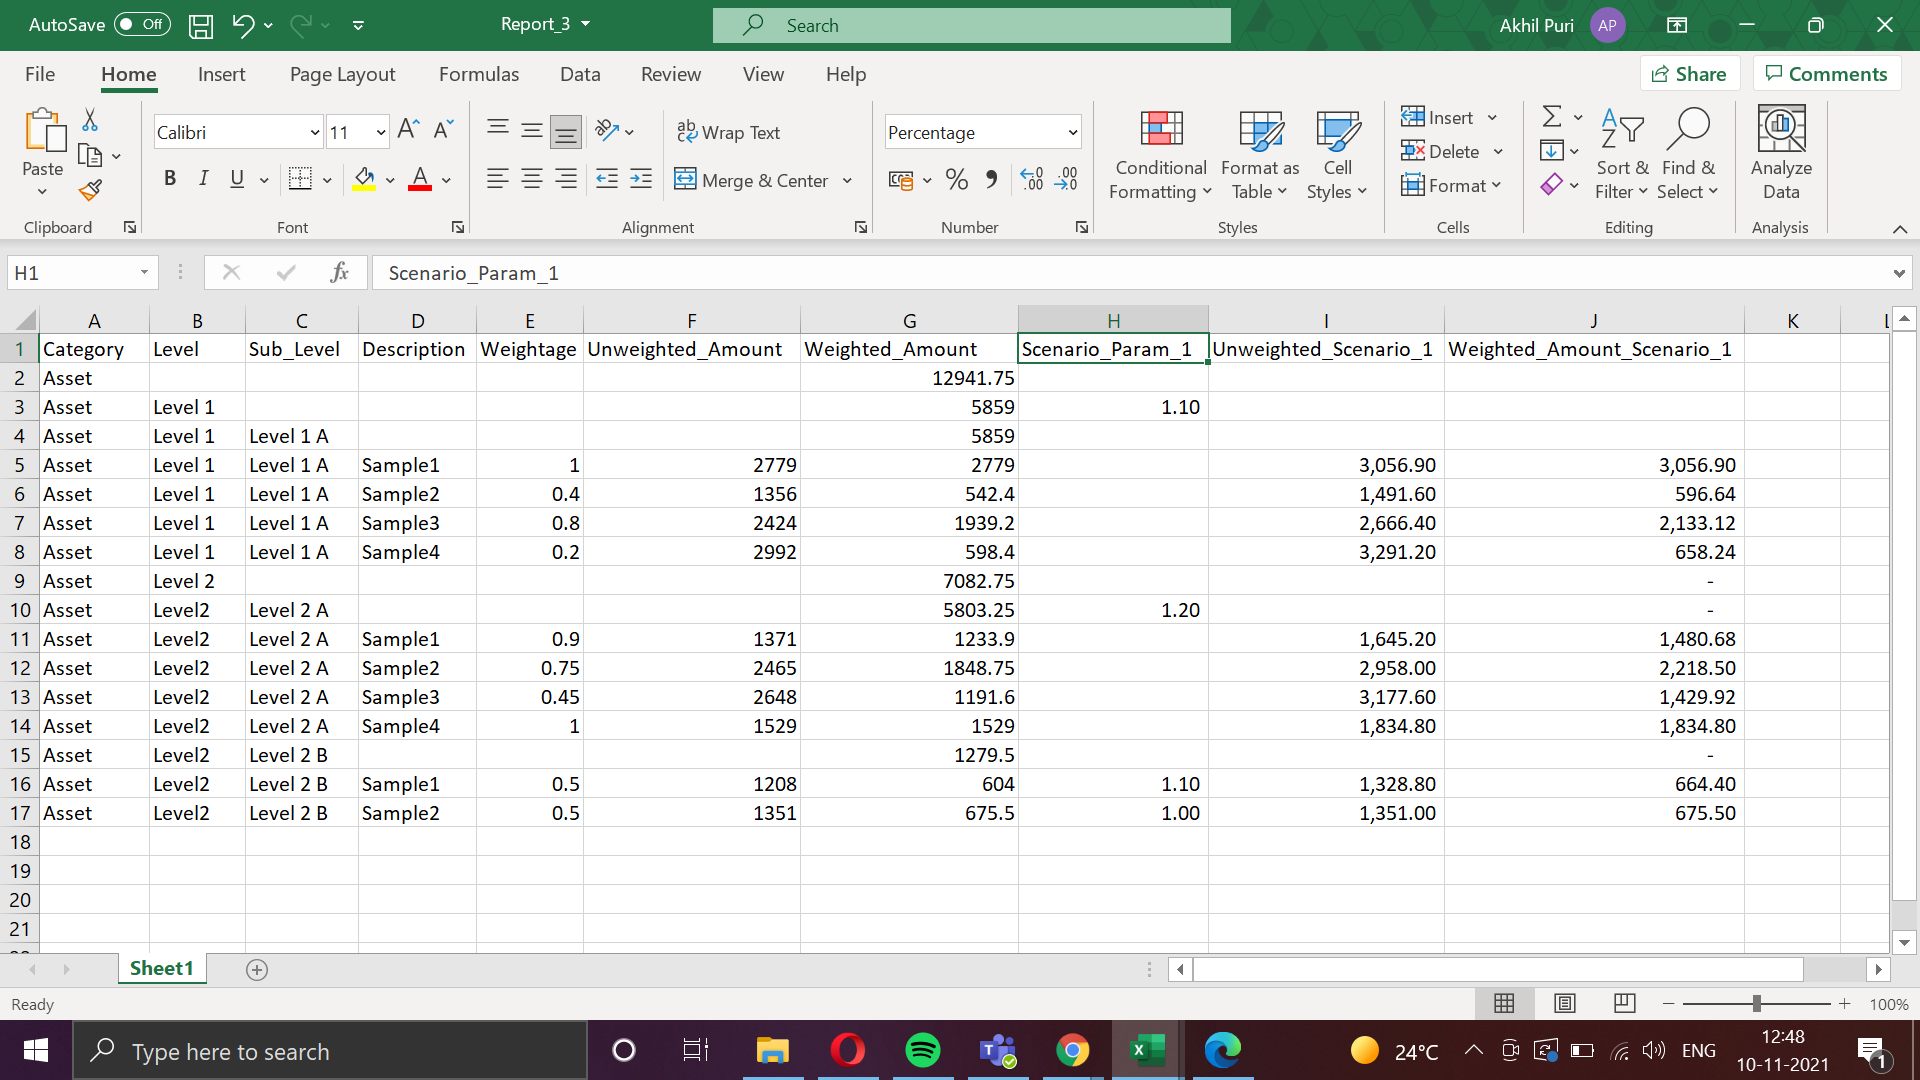Expand the Percentage number format dropdown
Image resolution: width=1920 pixels, height=1080 pixels.
[1073, 132]
